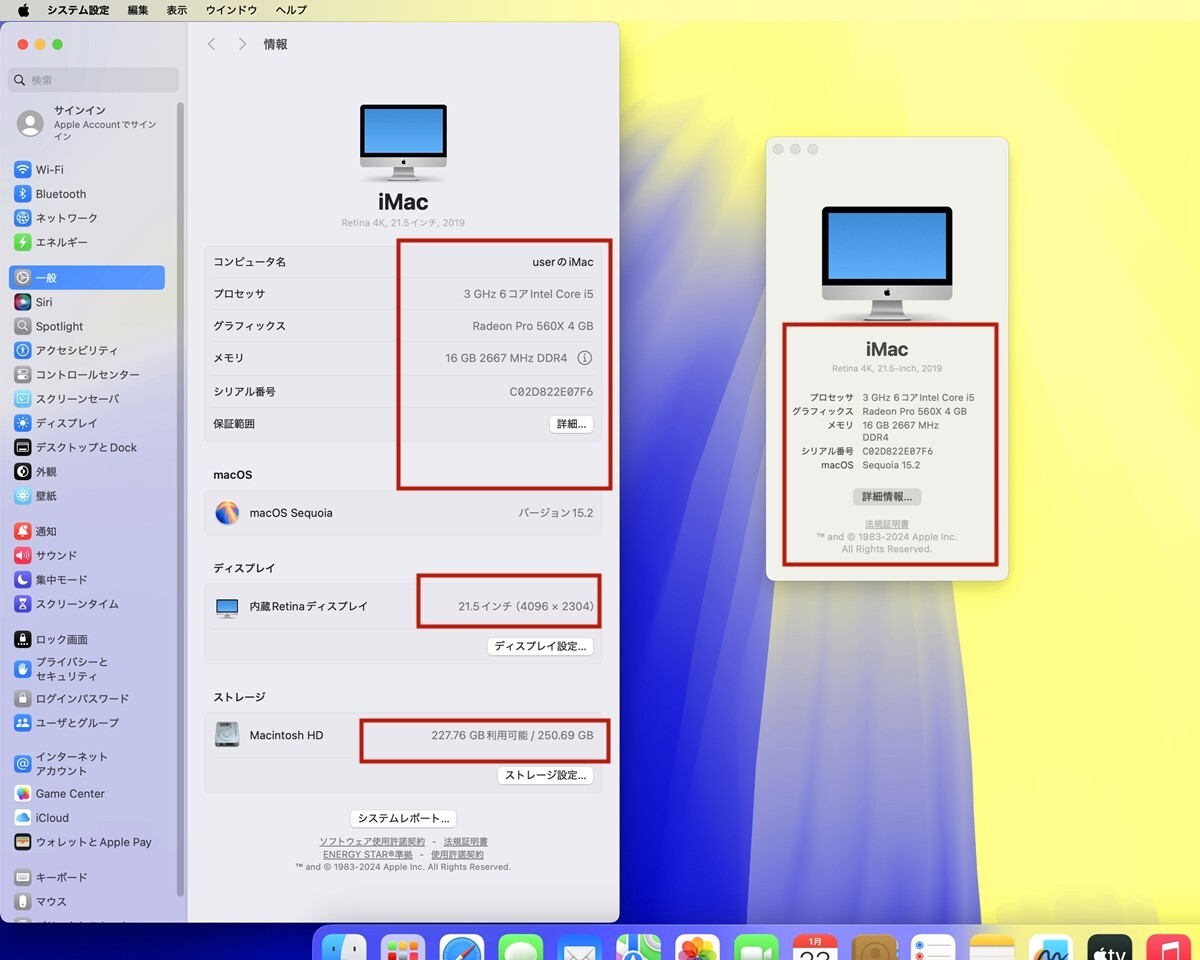
Task: Focus the 検索 search field
Action: click(94, 80)
